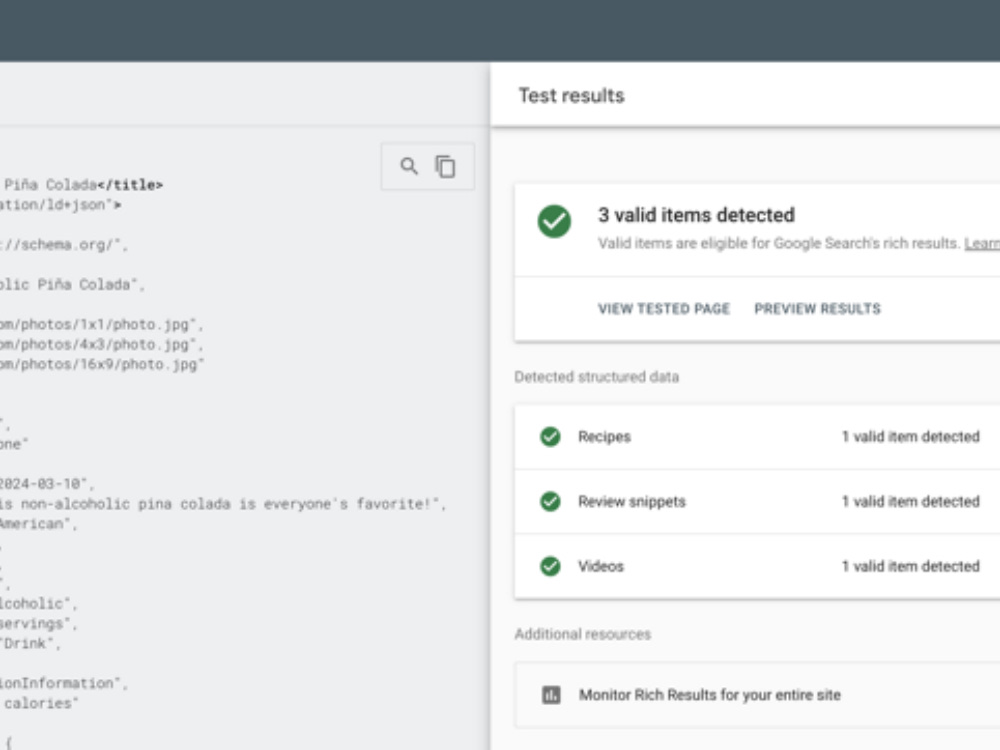The image size is (1000, 750).
Task: Select the 'lic Piña Colada' name code line
Action: (72, 284)
